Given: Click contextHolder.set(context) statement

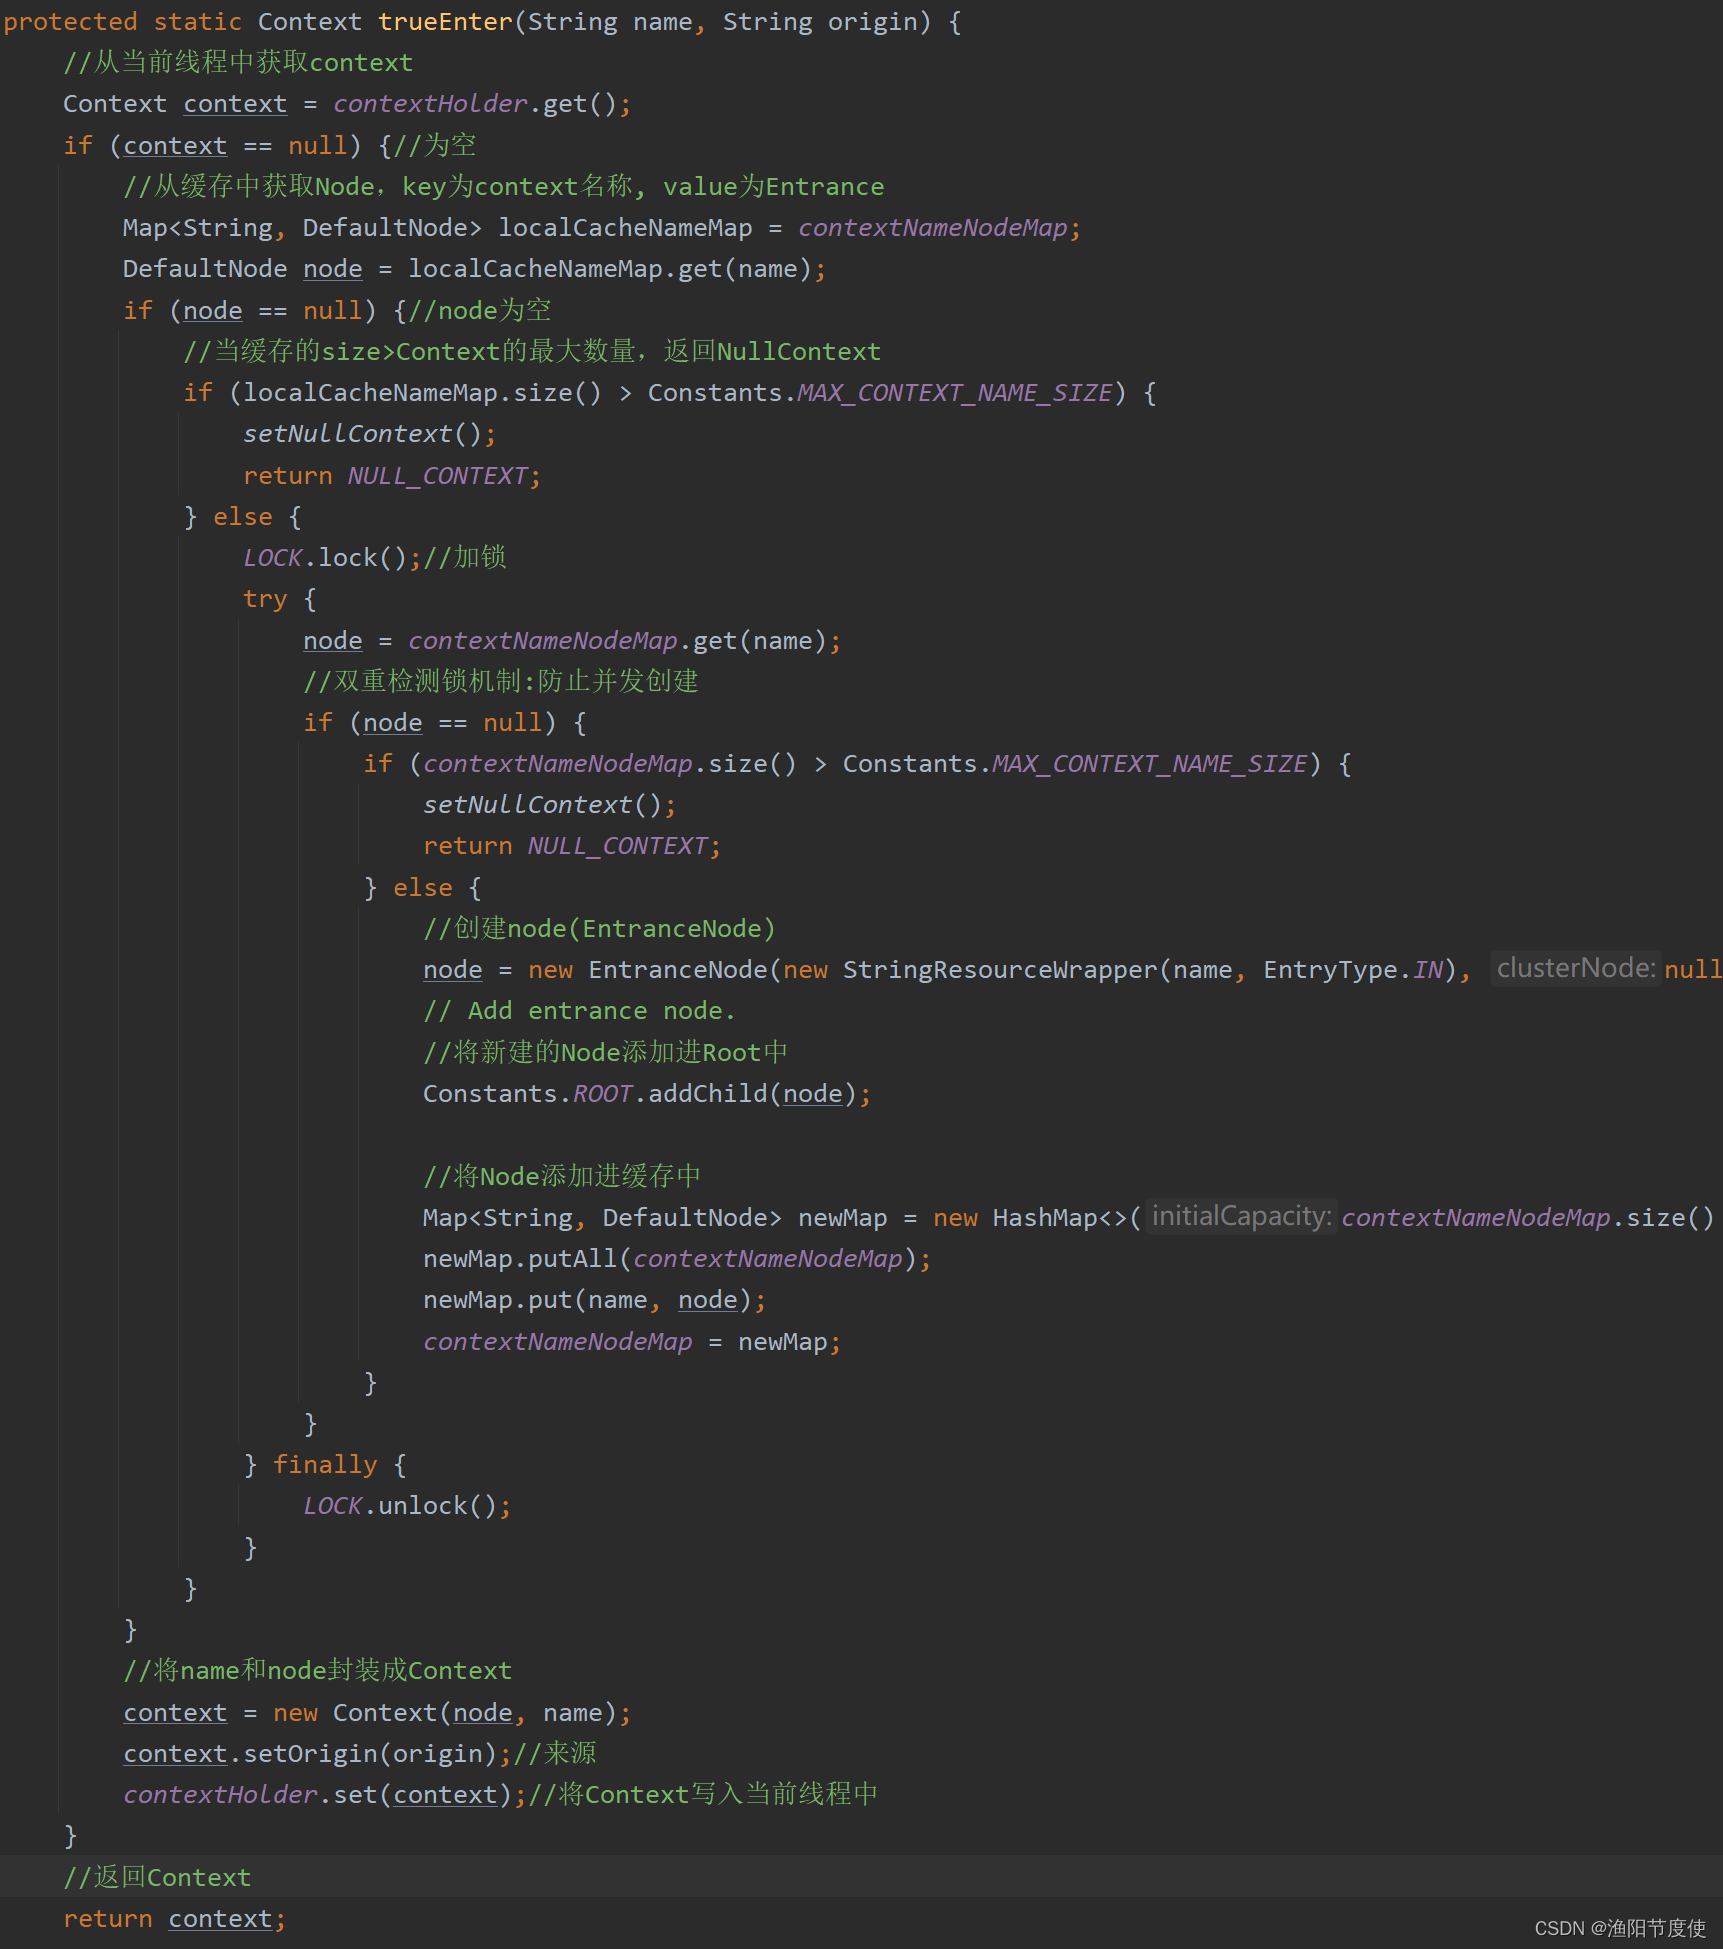Looking at the screenshot, I should (325, 1795).
